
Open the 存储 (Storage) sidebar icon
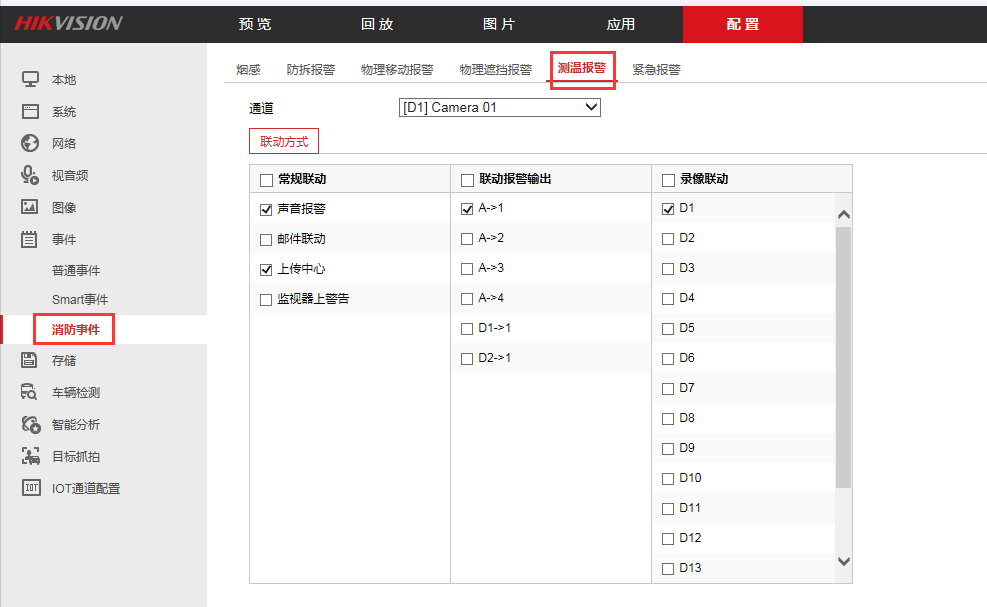[x=28, y=360]
